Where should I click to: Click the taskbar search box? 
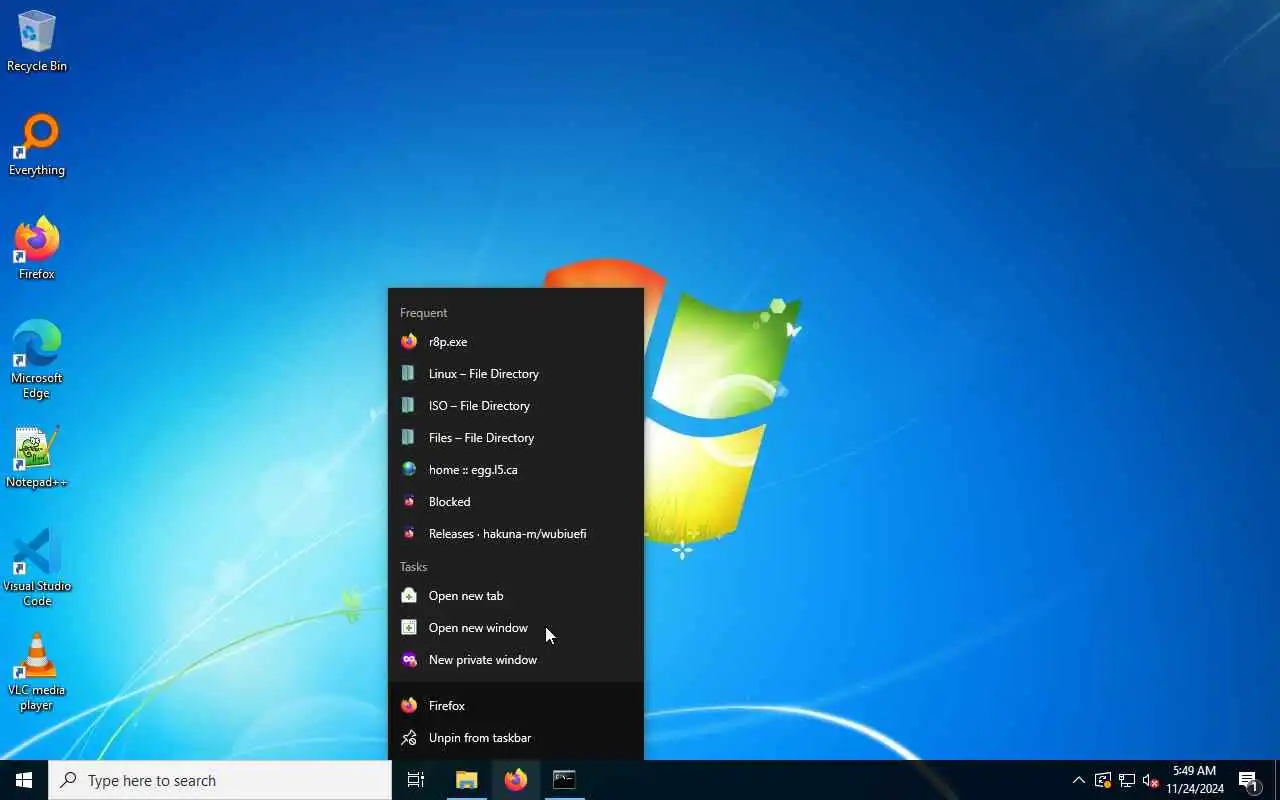220,780
